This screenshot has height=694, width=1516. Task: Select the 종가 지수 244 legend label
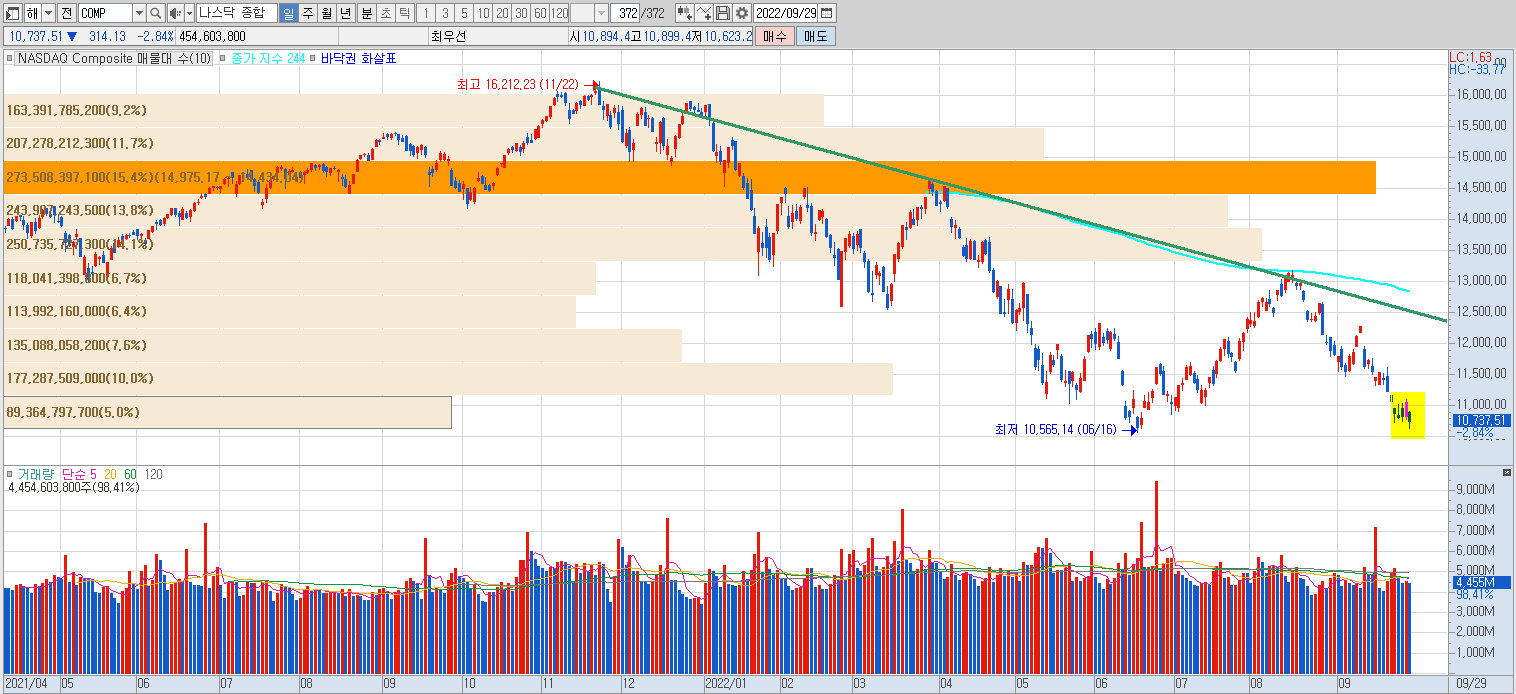coord(267,59)
